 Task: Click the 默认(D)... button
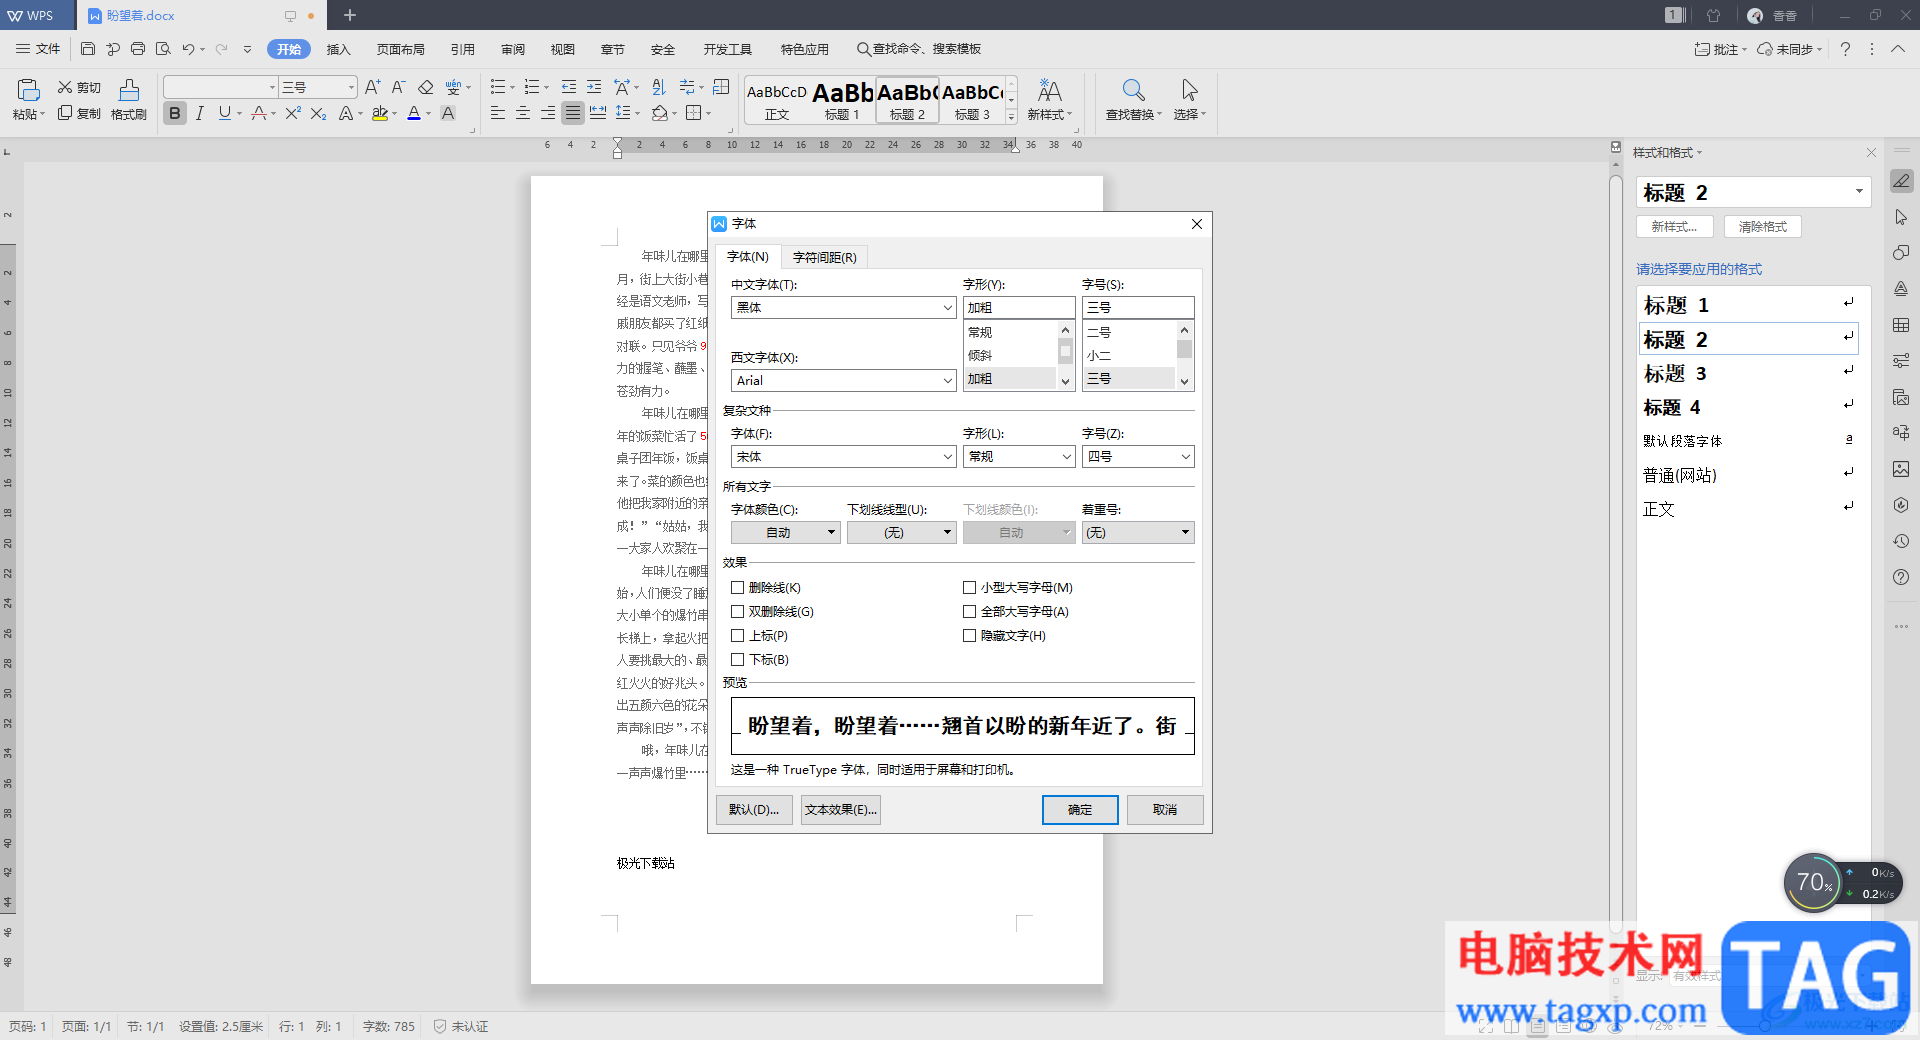click(754, 810)
